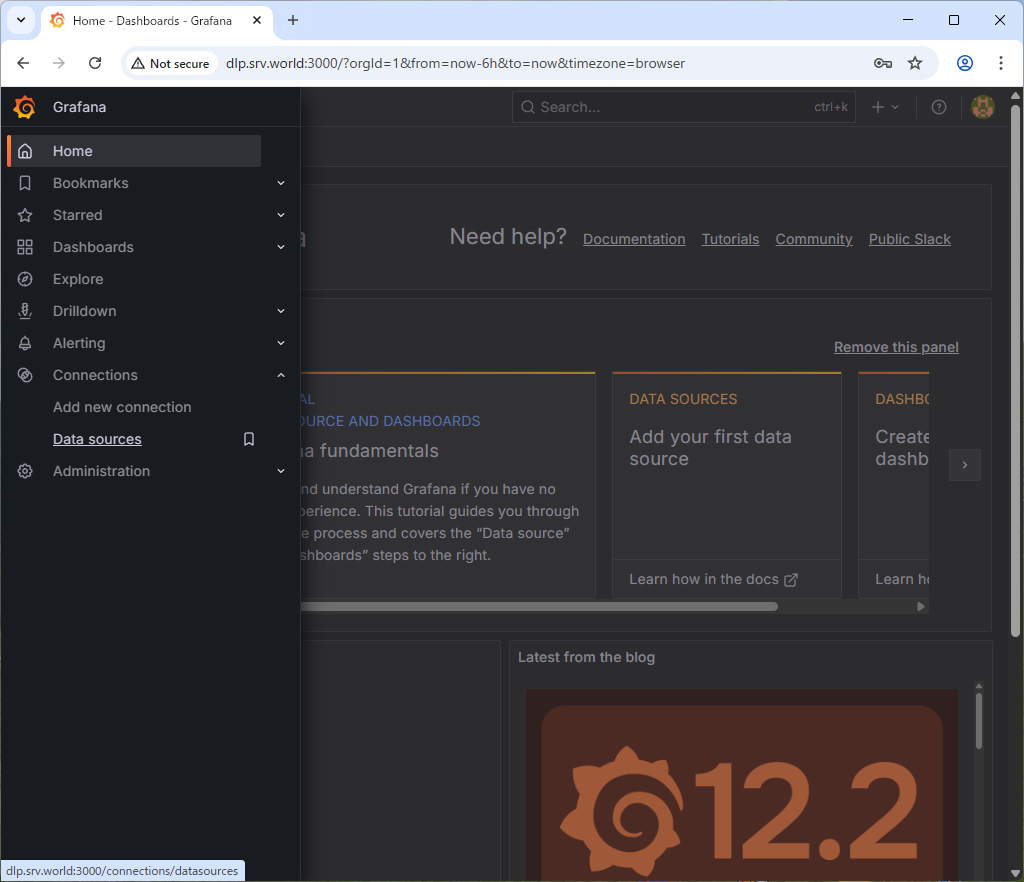The image size is (1024, 882).
Task: Open the user profile avatar
Action: [x=982, y=107]
